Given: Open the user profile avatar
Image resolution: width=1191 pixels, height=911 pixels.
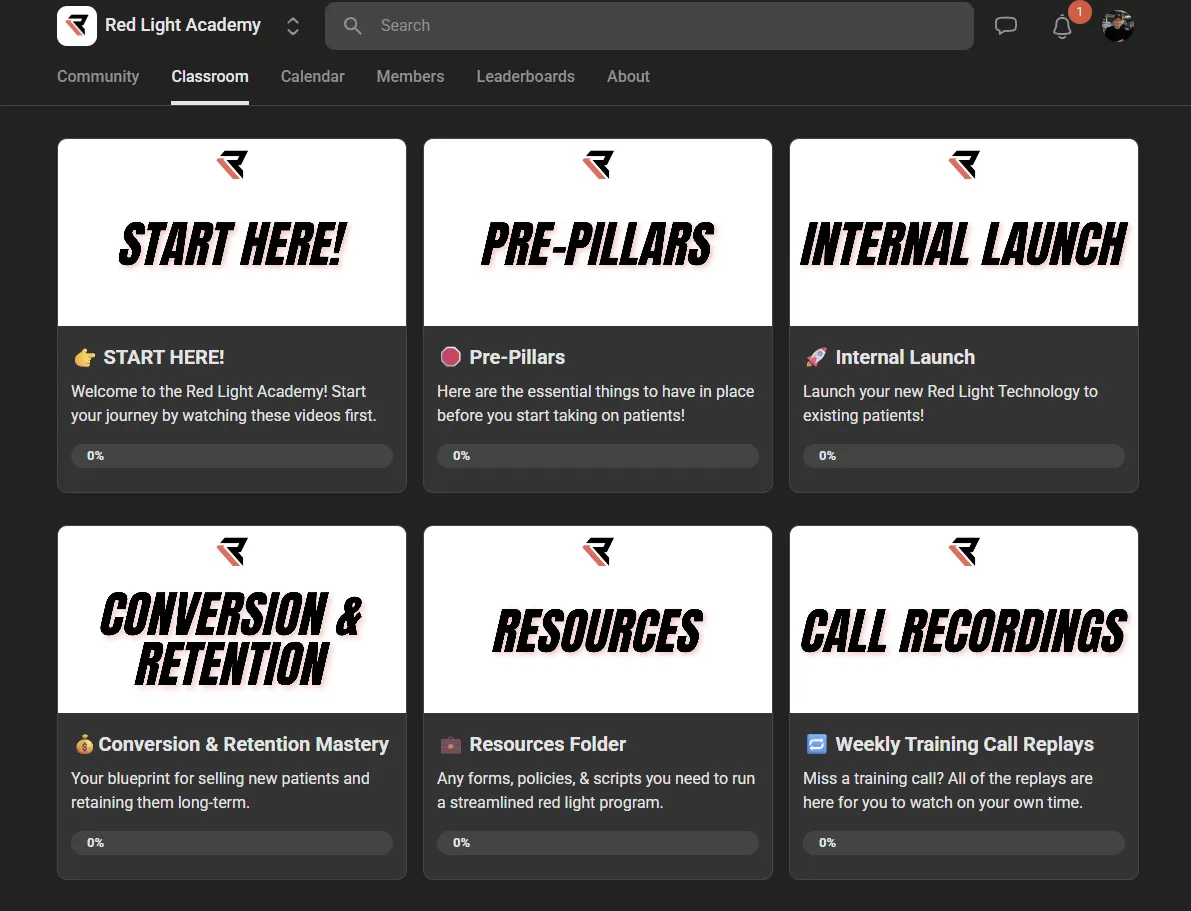Looking at the screenshot, I should click(x=1117, y=26).
